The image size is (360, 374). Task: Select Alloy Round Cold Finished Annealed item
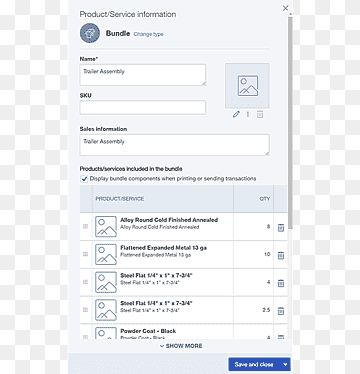(x=169, y=223)
